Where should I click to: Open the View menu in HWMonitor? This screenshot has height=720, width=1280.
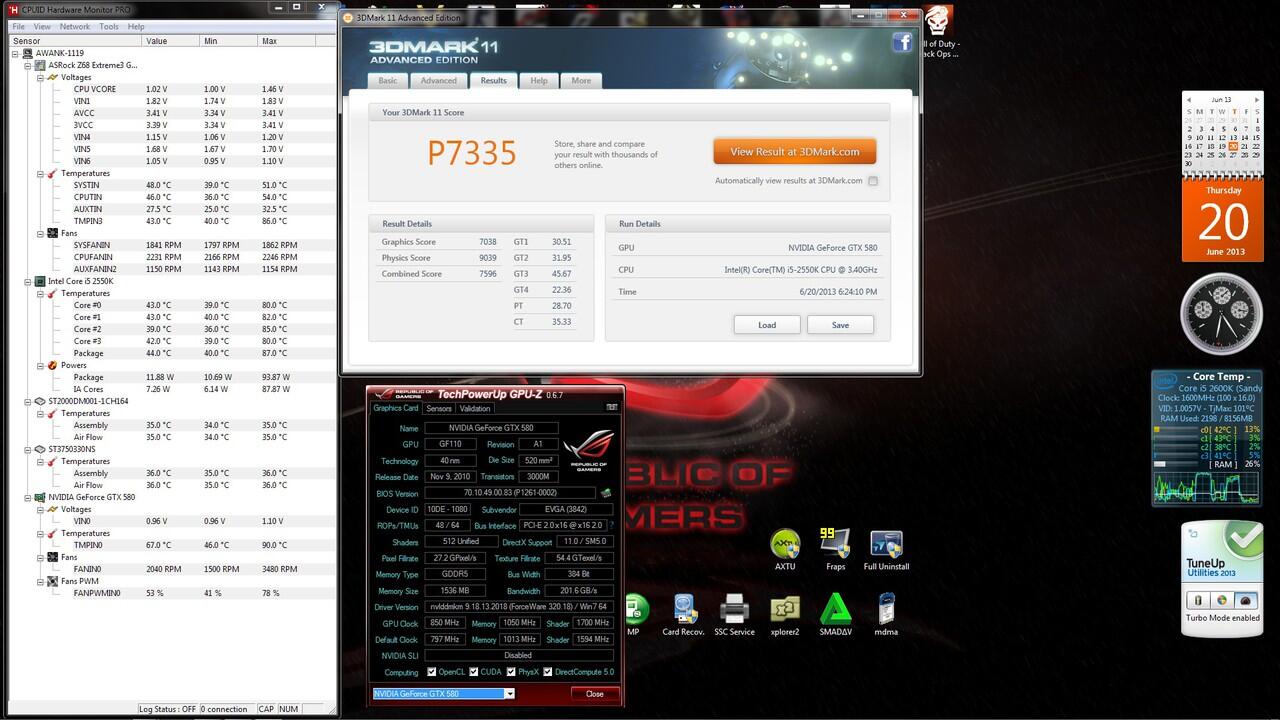click(42, 27)
